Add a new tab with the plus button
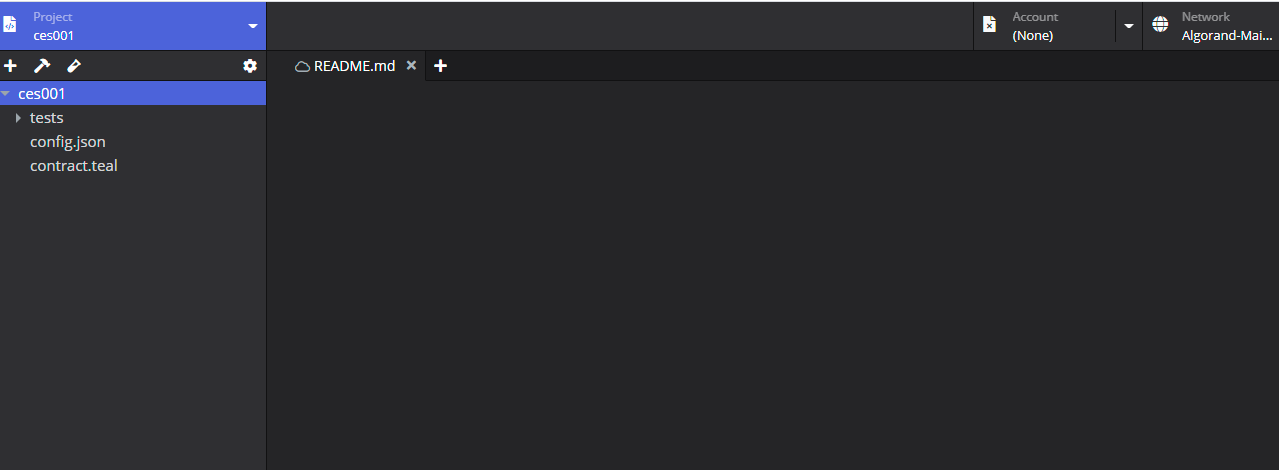The height and width of the screenshot is (470, 1279). [440, 66]
